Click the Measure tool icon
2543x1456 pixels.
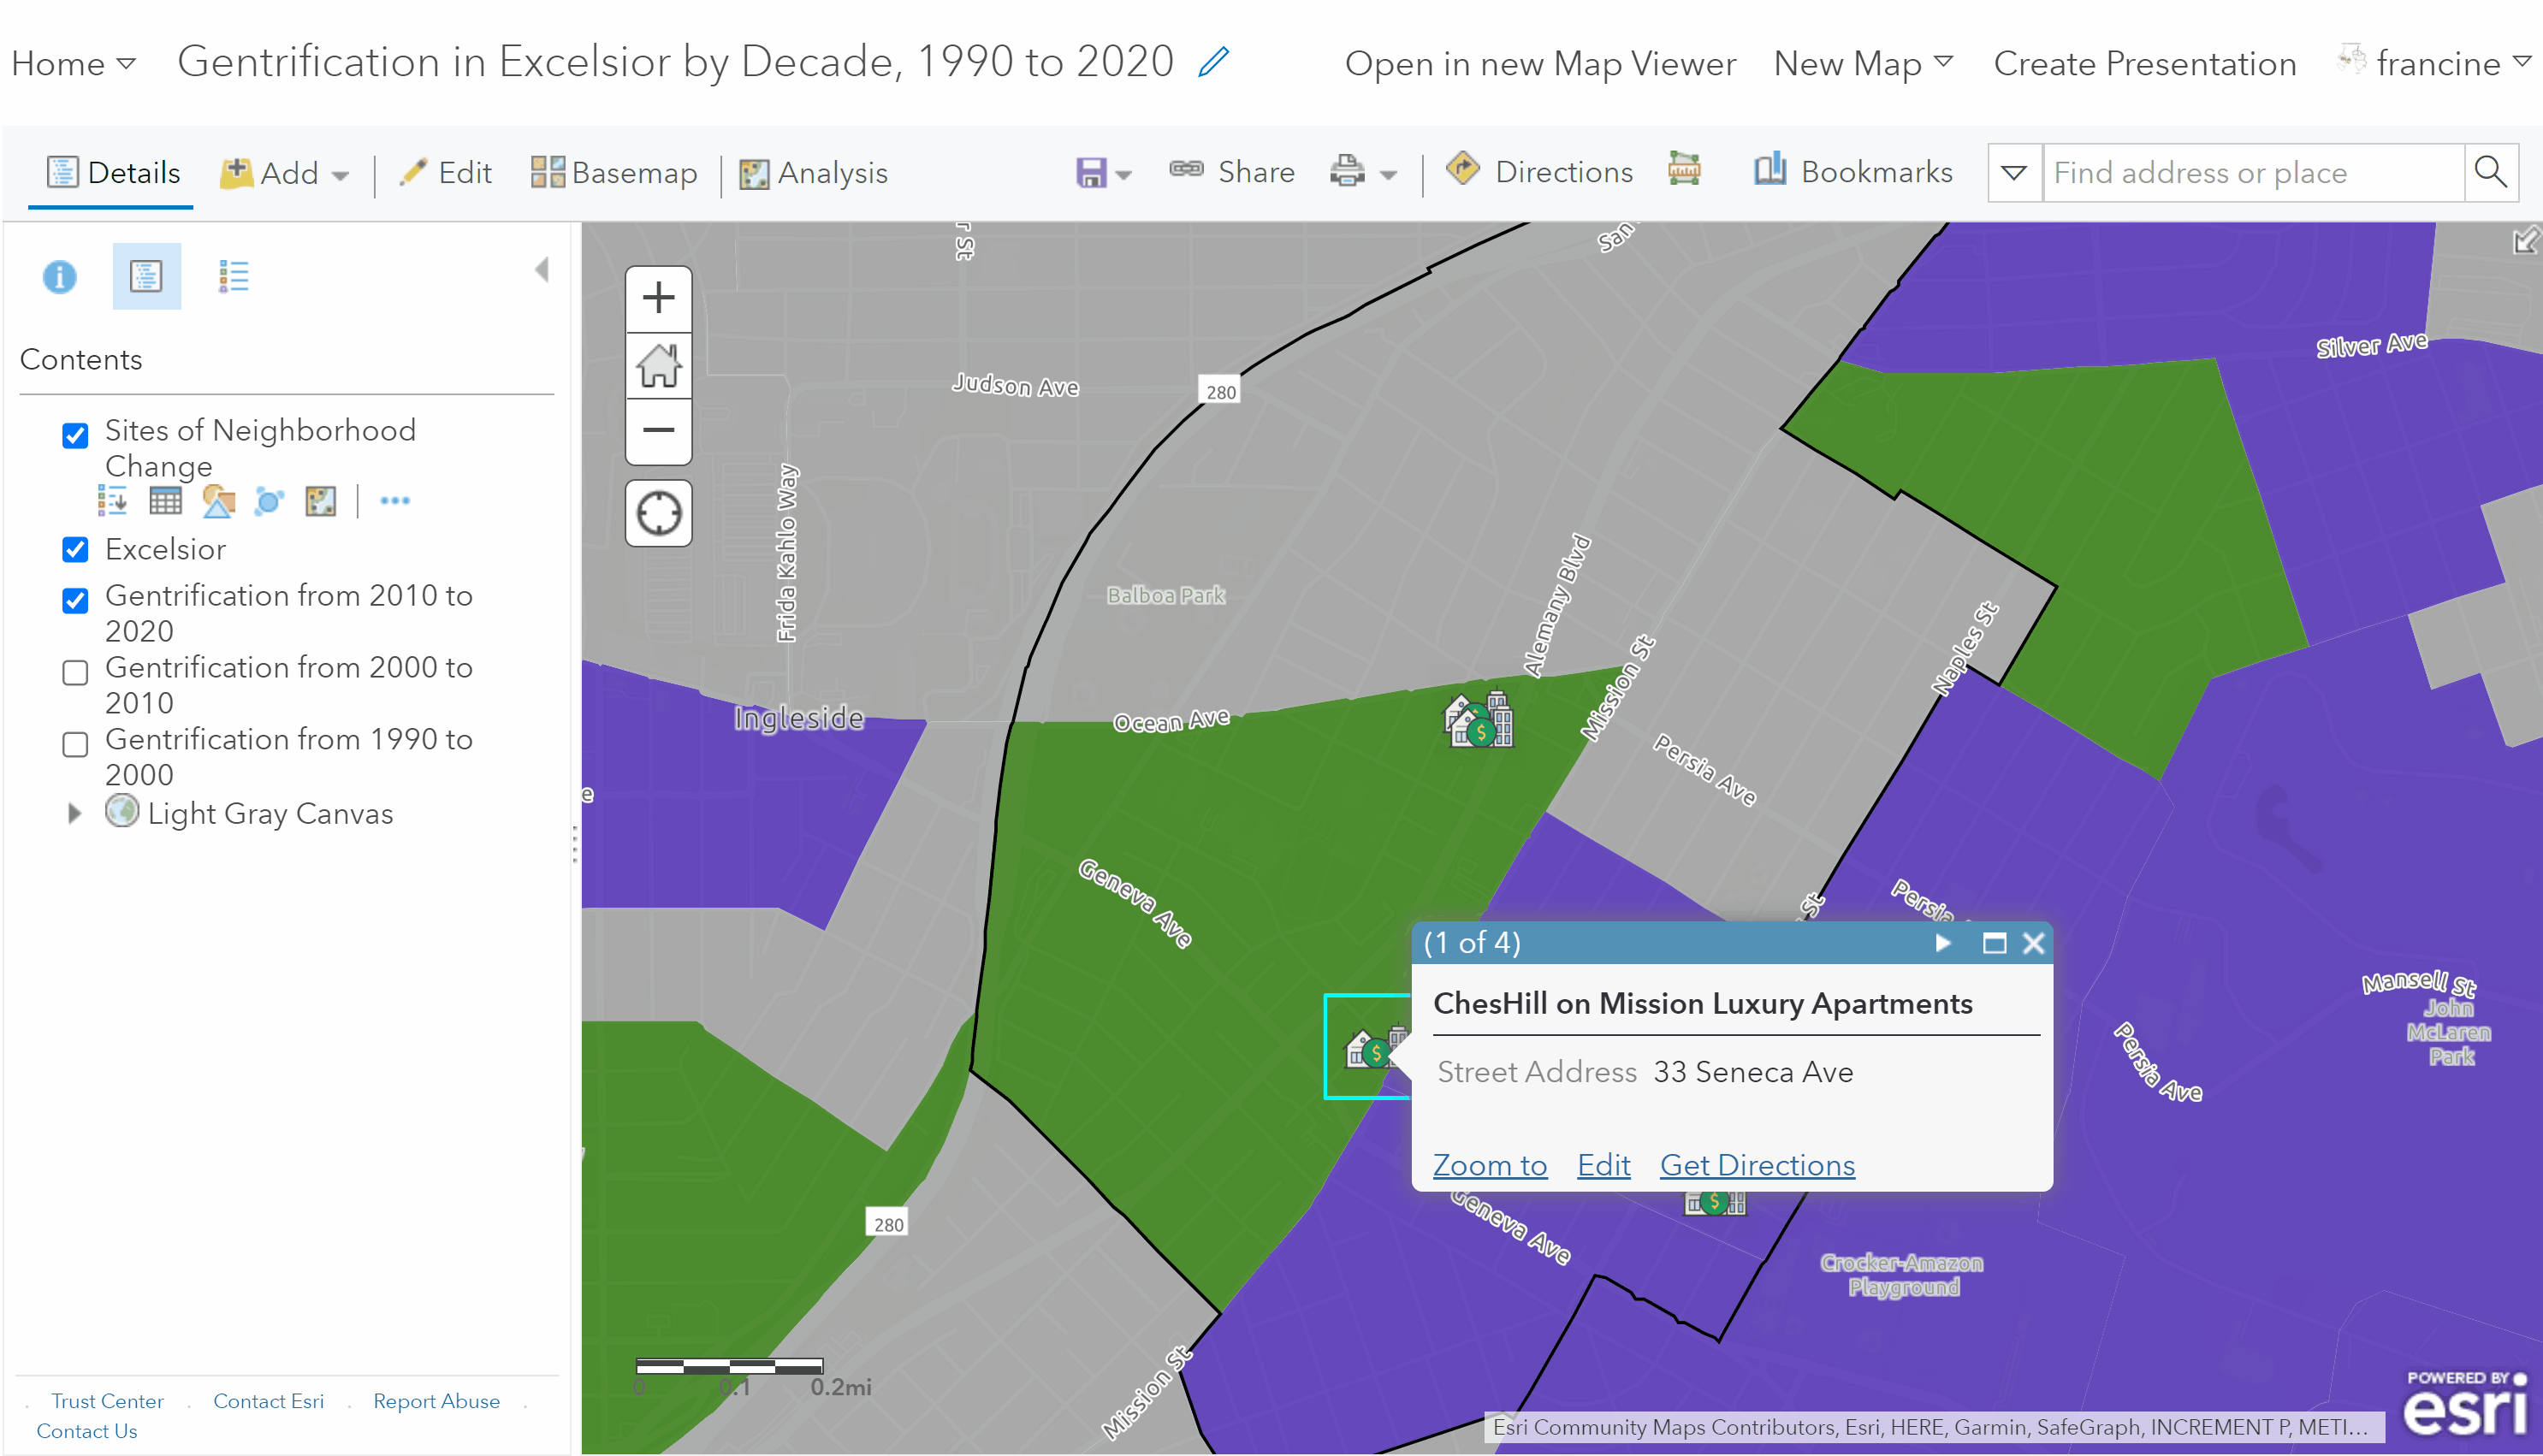click(1684, 171)
